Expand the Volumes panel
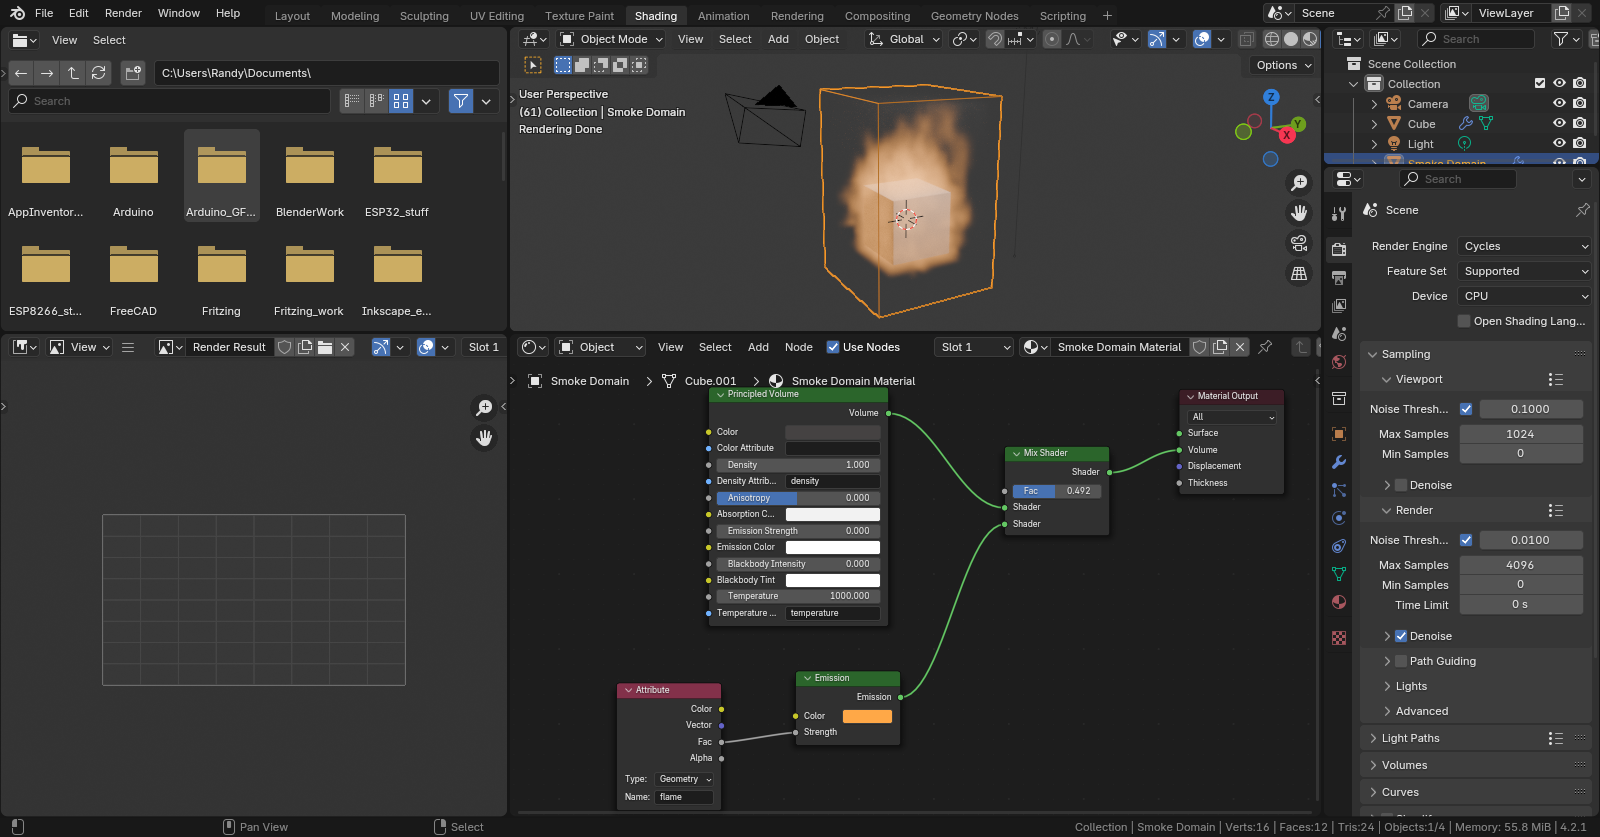This screenshot has height=837, width=1600. point(1404,765)
